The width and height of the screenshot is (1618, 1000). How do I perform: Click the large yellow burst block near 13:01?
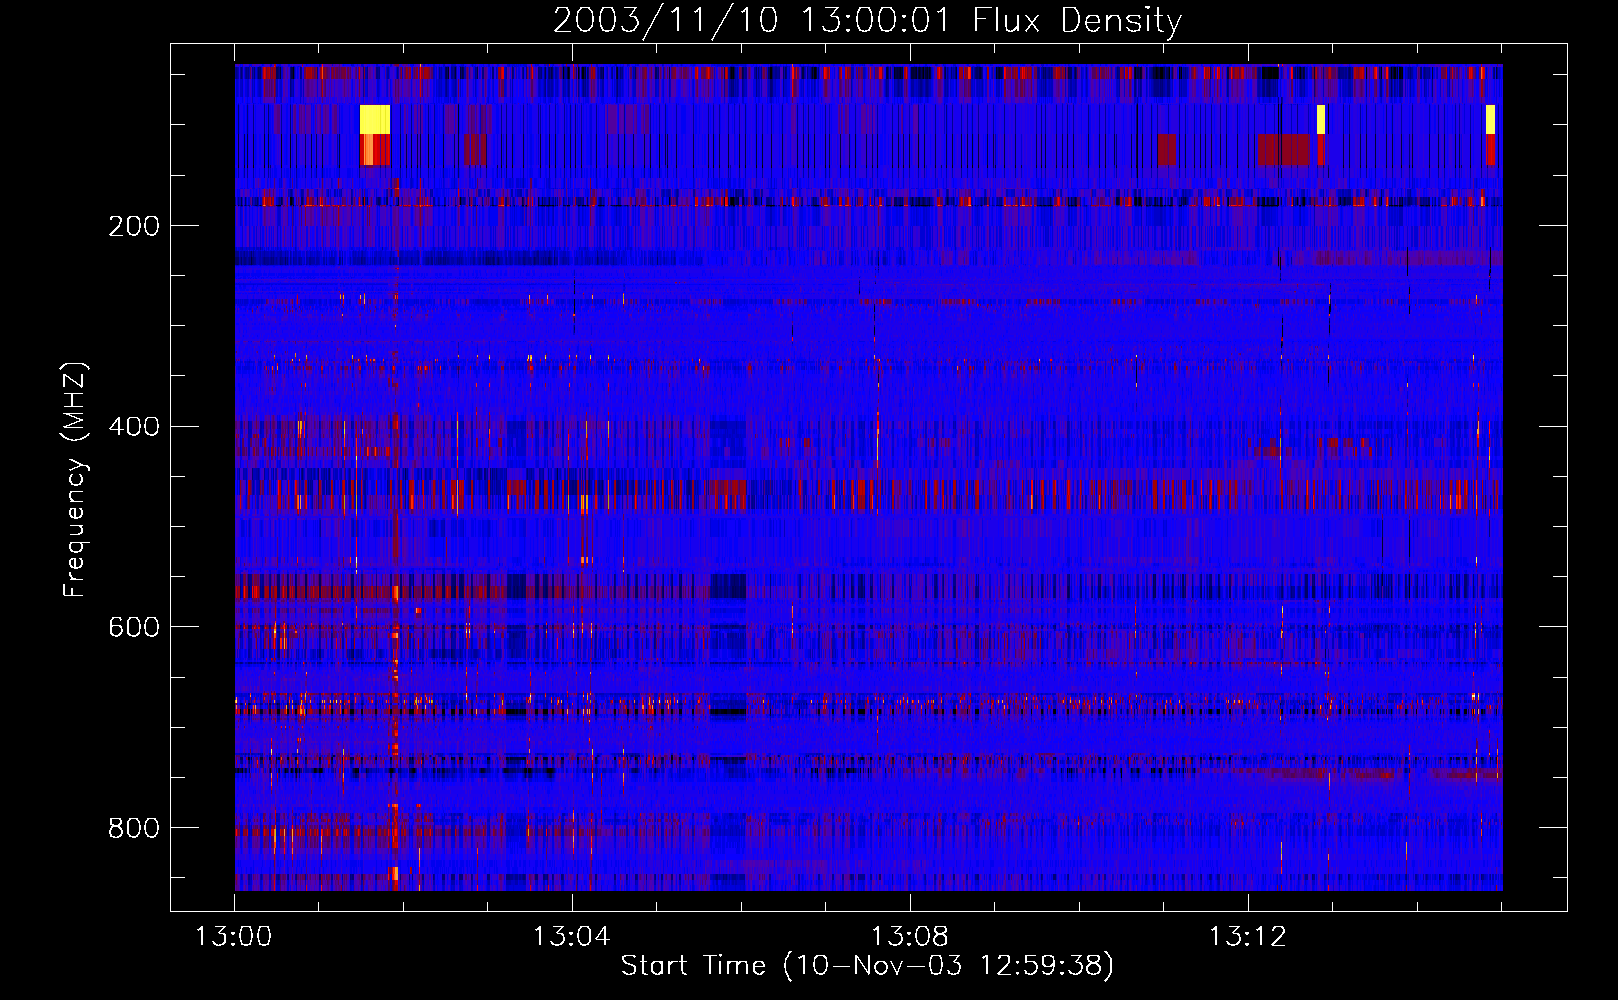click(x=375, y=119)
